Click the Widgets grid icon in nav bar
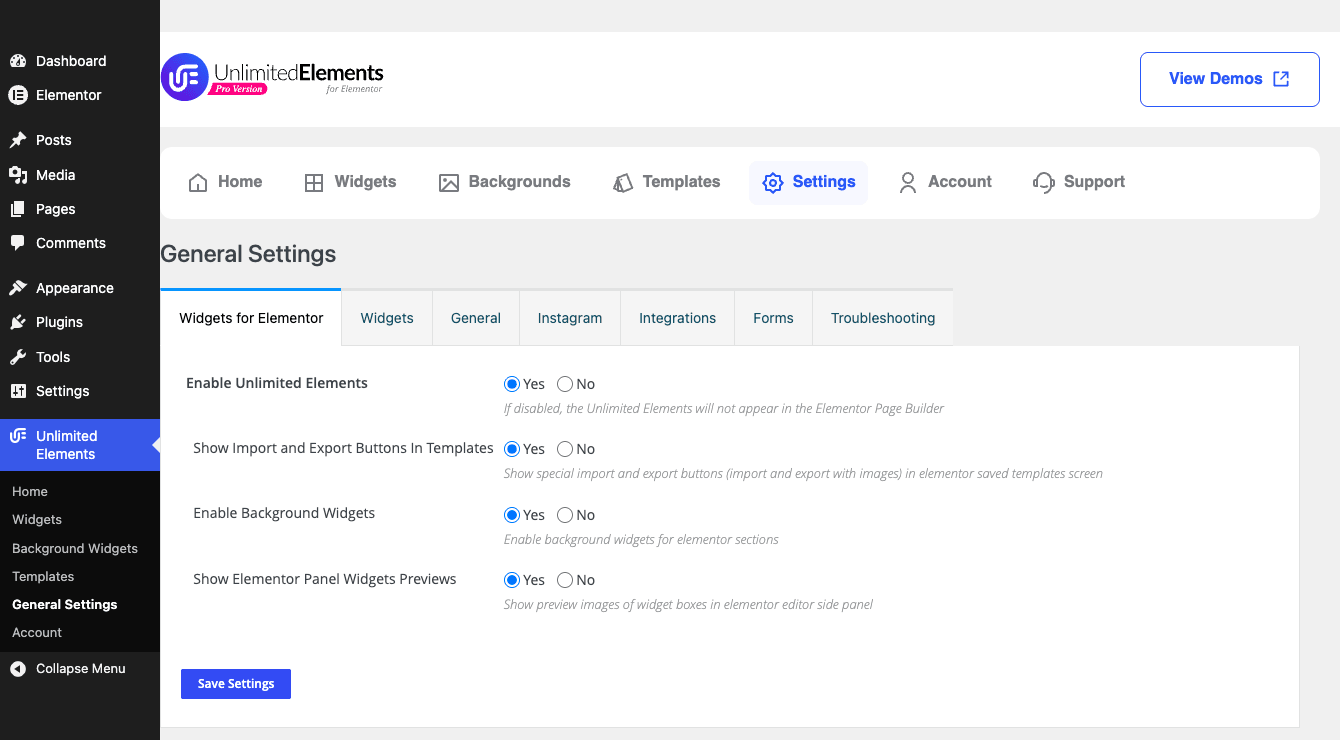 pos(314,182)
